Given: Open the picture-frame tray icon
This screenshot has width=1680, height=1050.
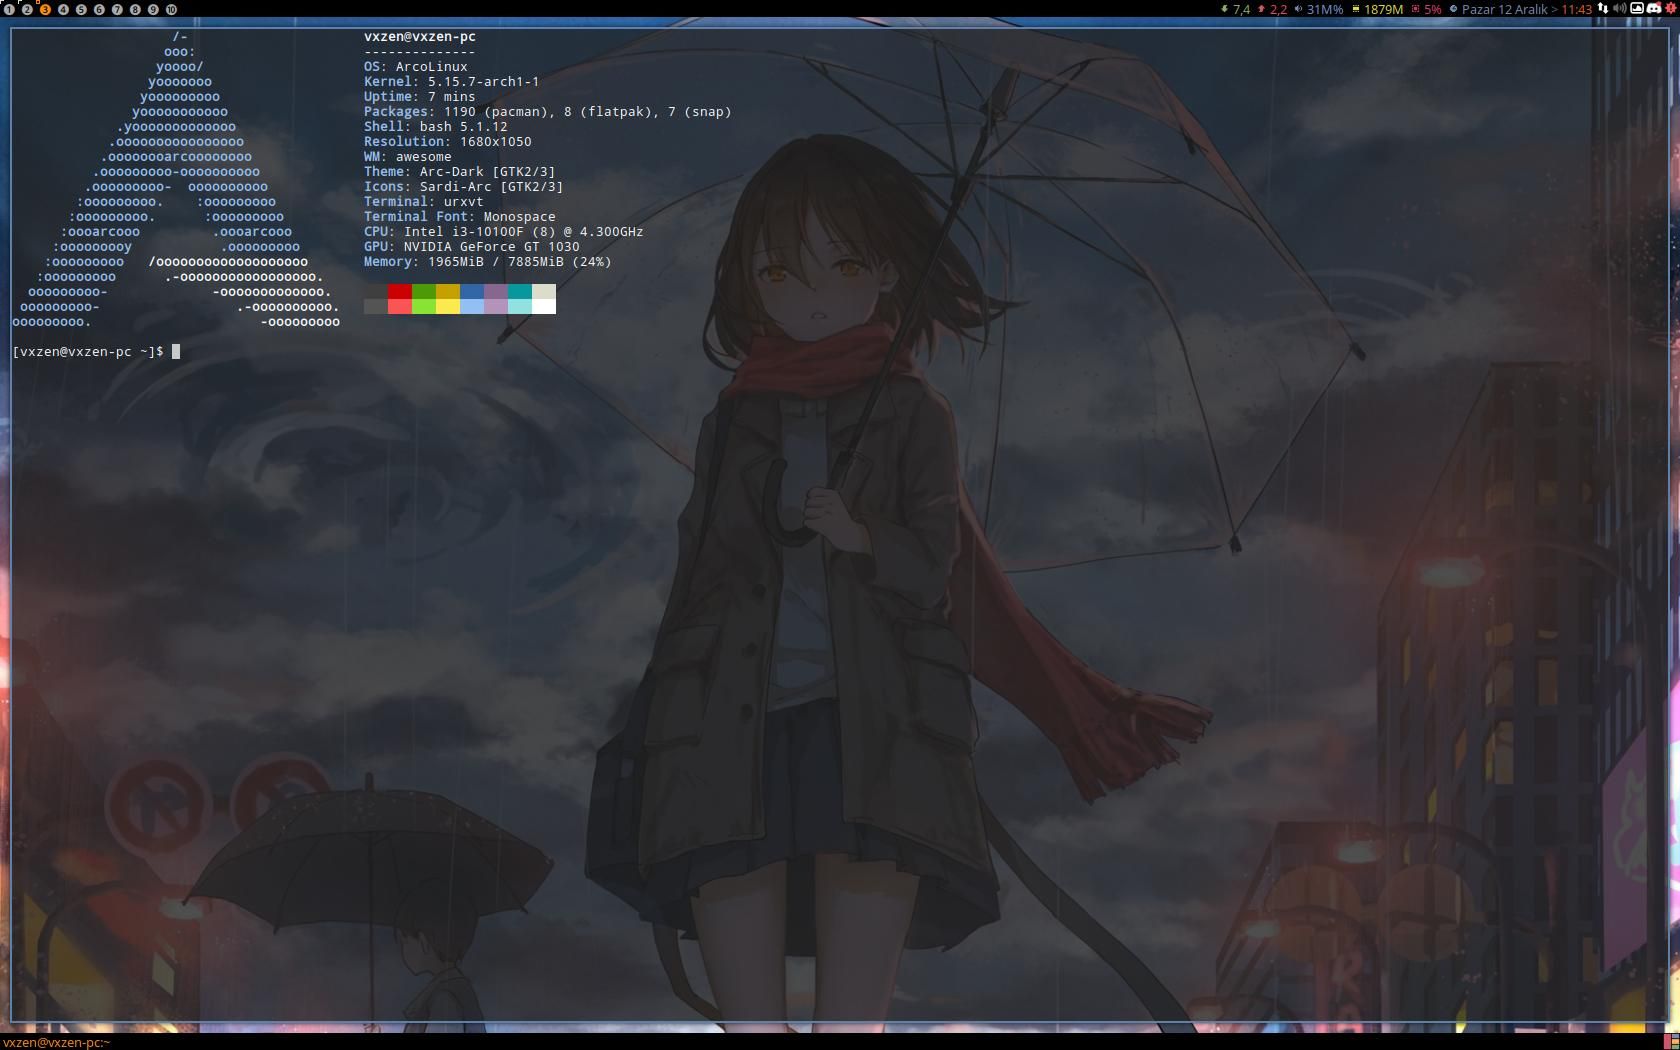Looking at the screenshot, I should tap(1637, 8).
